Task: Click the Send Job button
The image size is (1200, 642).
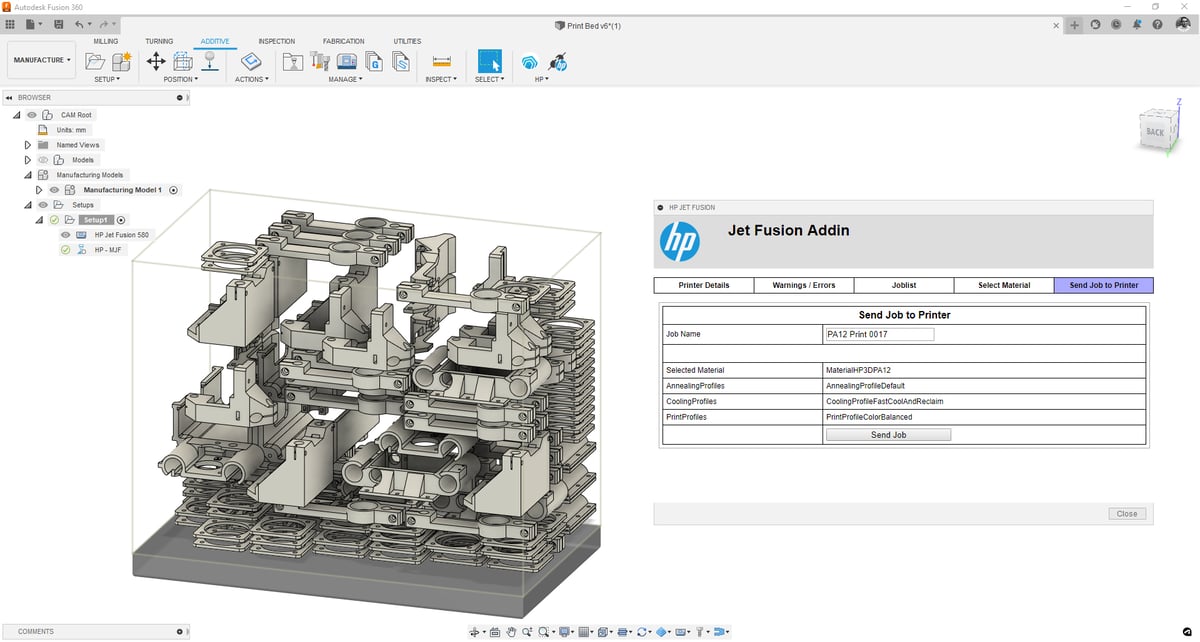Action: (888, 435)
